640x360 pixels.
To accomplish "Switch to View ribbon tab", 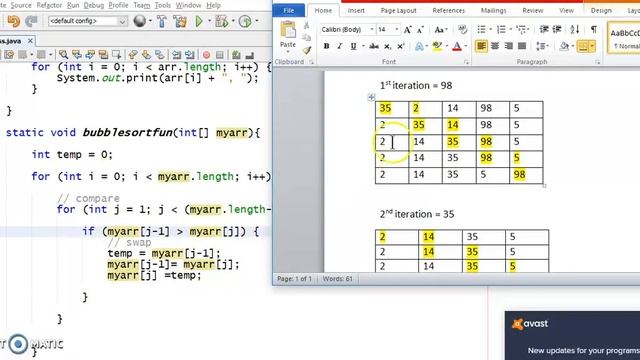I will click(566, 11).
